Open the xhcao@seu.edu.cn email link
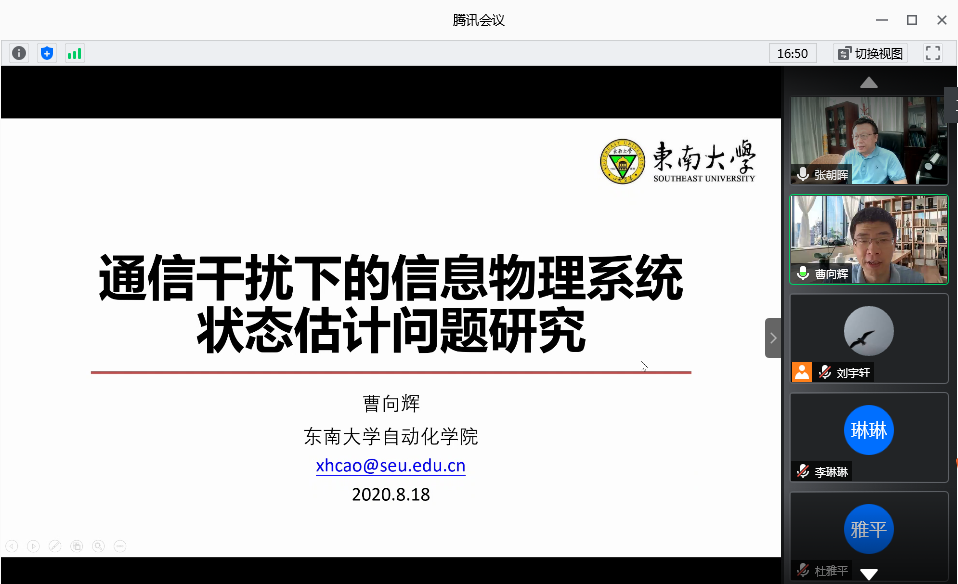This screenshot has height=584, width=958. (390, 466)
